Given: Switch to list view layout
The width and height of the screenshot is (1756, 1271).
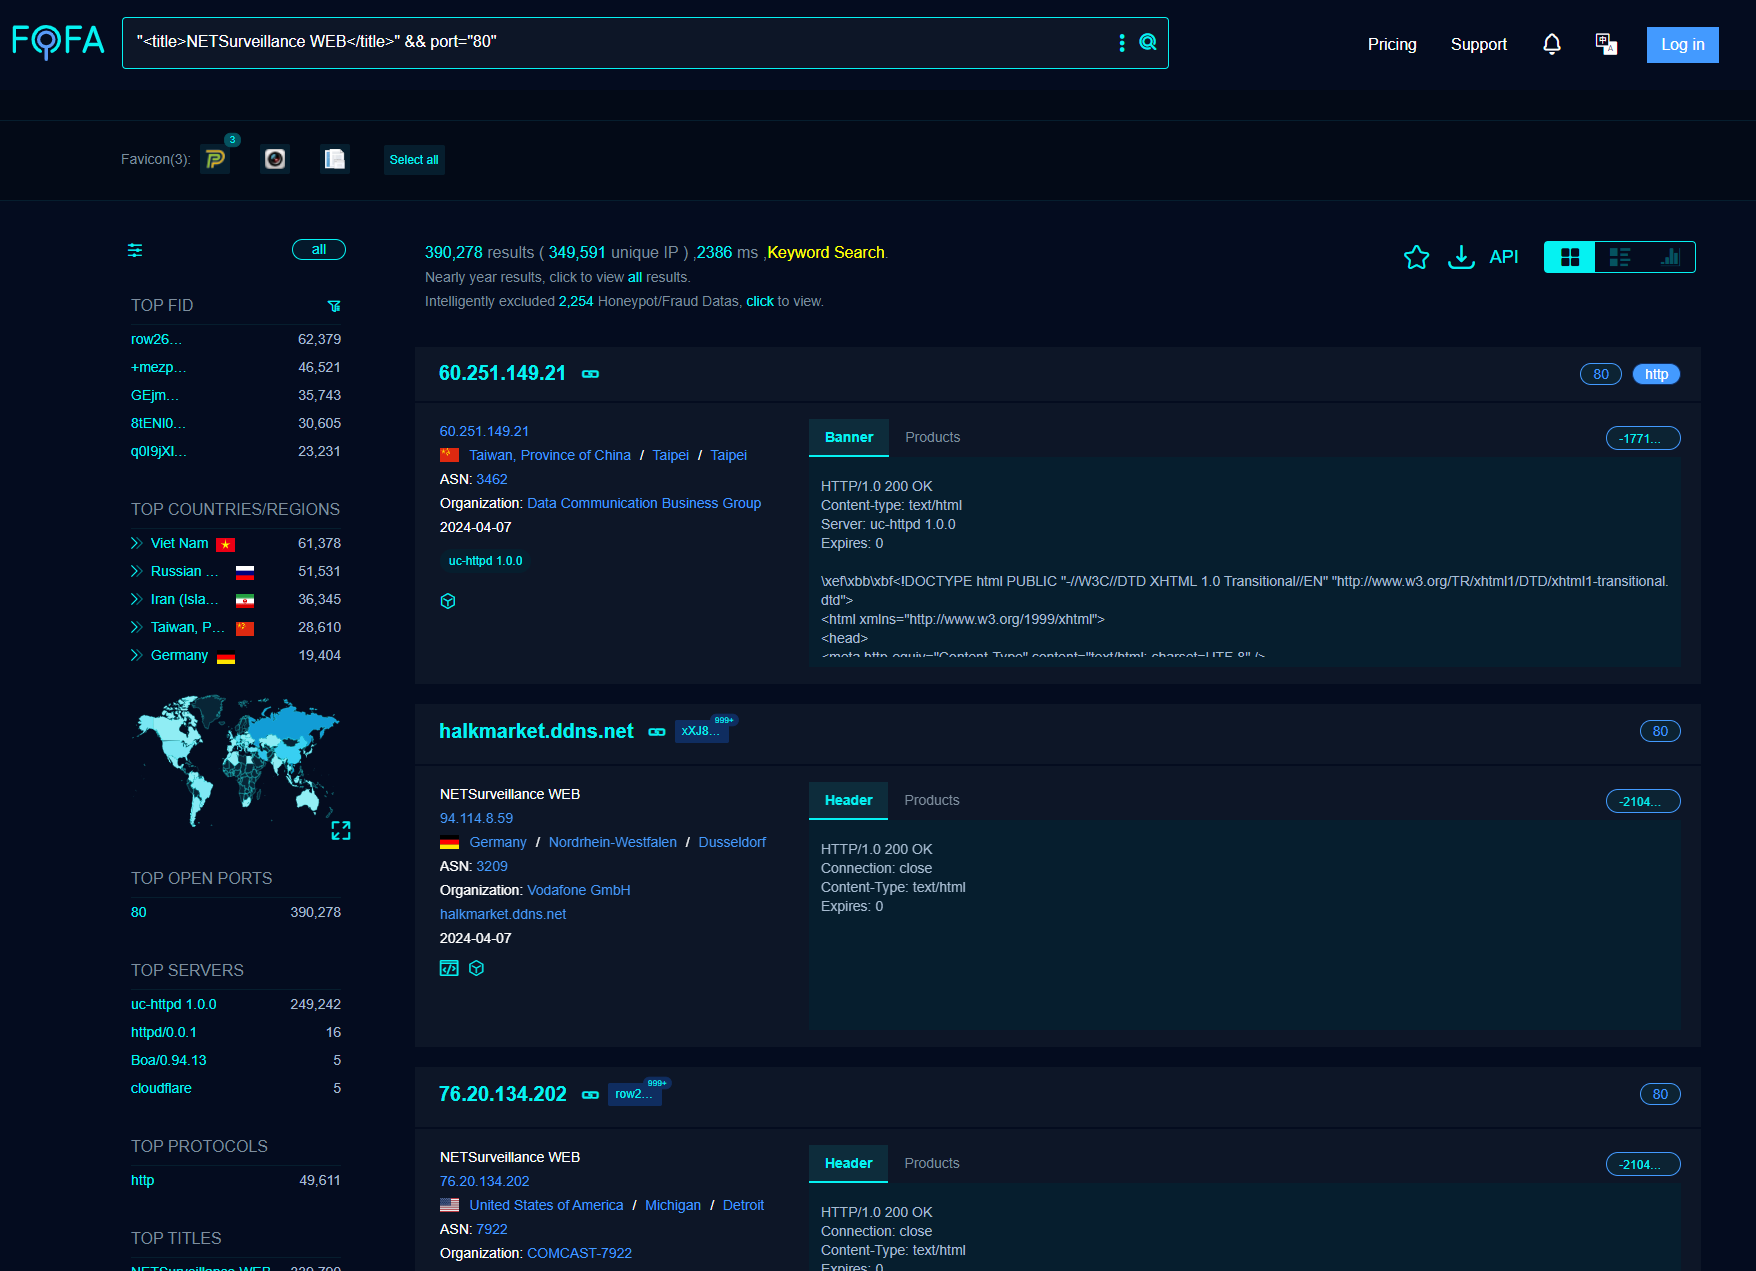Looking at the screenshot, I should coord(1619,257).
